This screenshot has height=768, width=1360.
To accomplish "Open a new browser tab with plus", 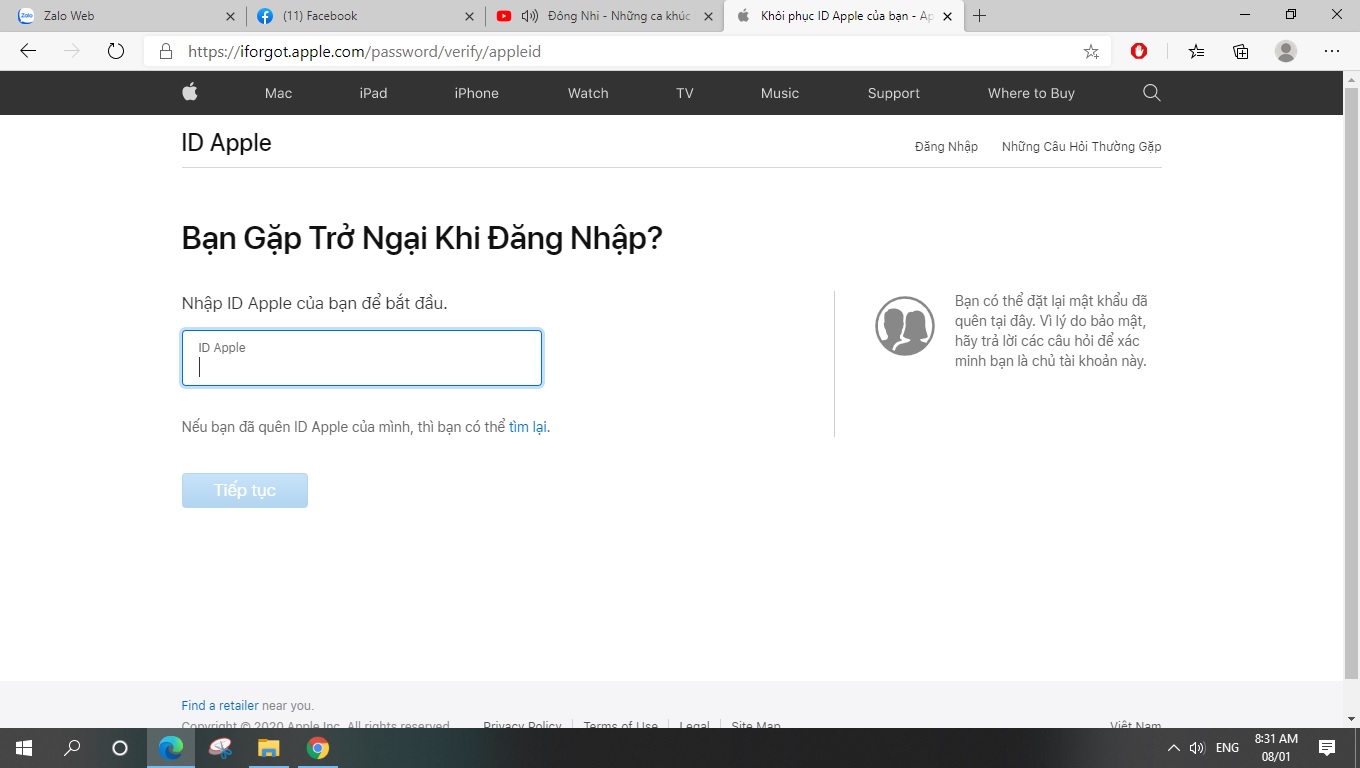I will click(979, 16).
